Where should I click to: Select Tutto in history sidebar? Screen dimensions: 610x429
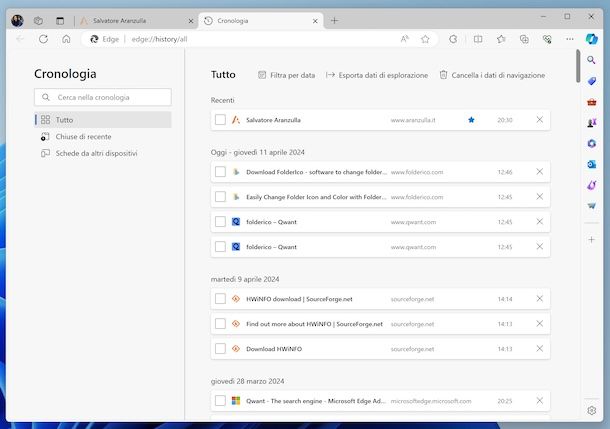point(103,120)
